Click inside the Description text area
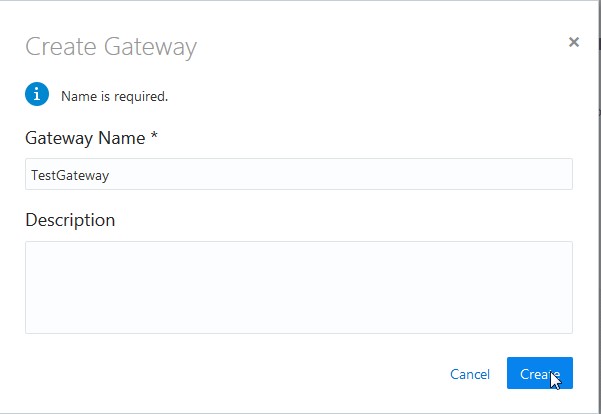Screen dimensions: 601x414 298,287
